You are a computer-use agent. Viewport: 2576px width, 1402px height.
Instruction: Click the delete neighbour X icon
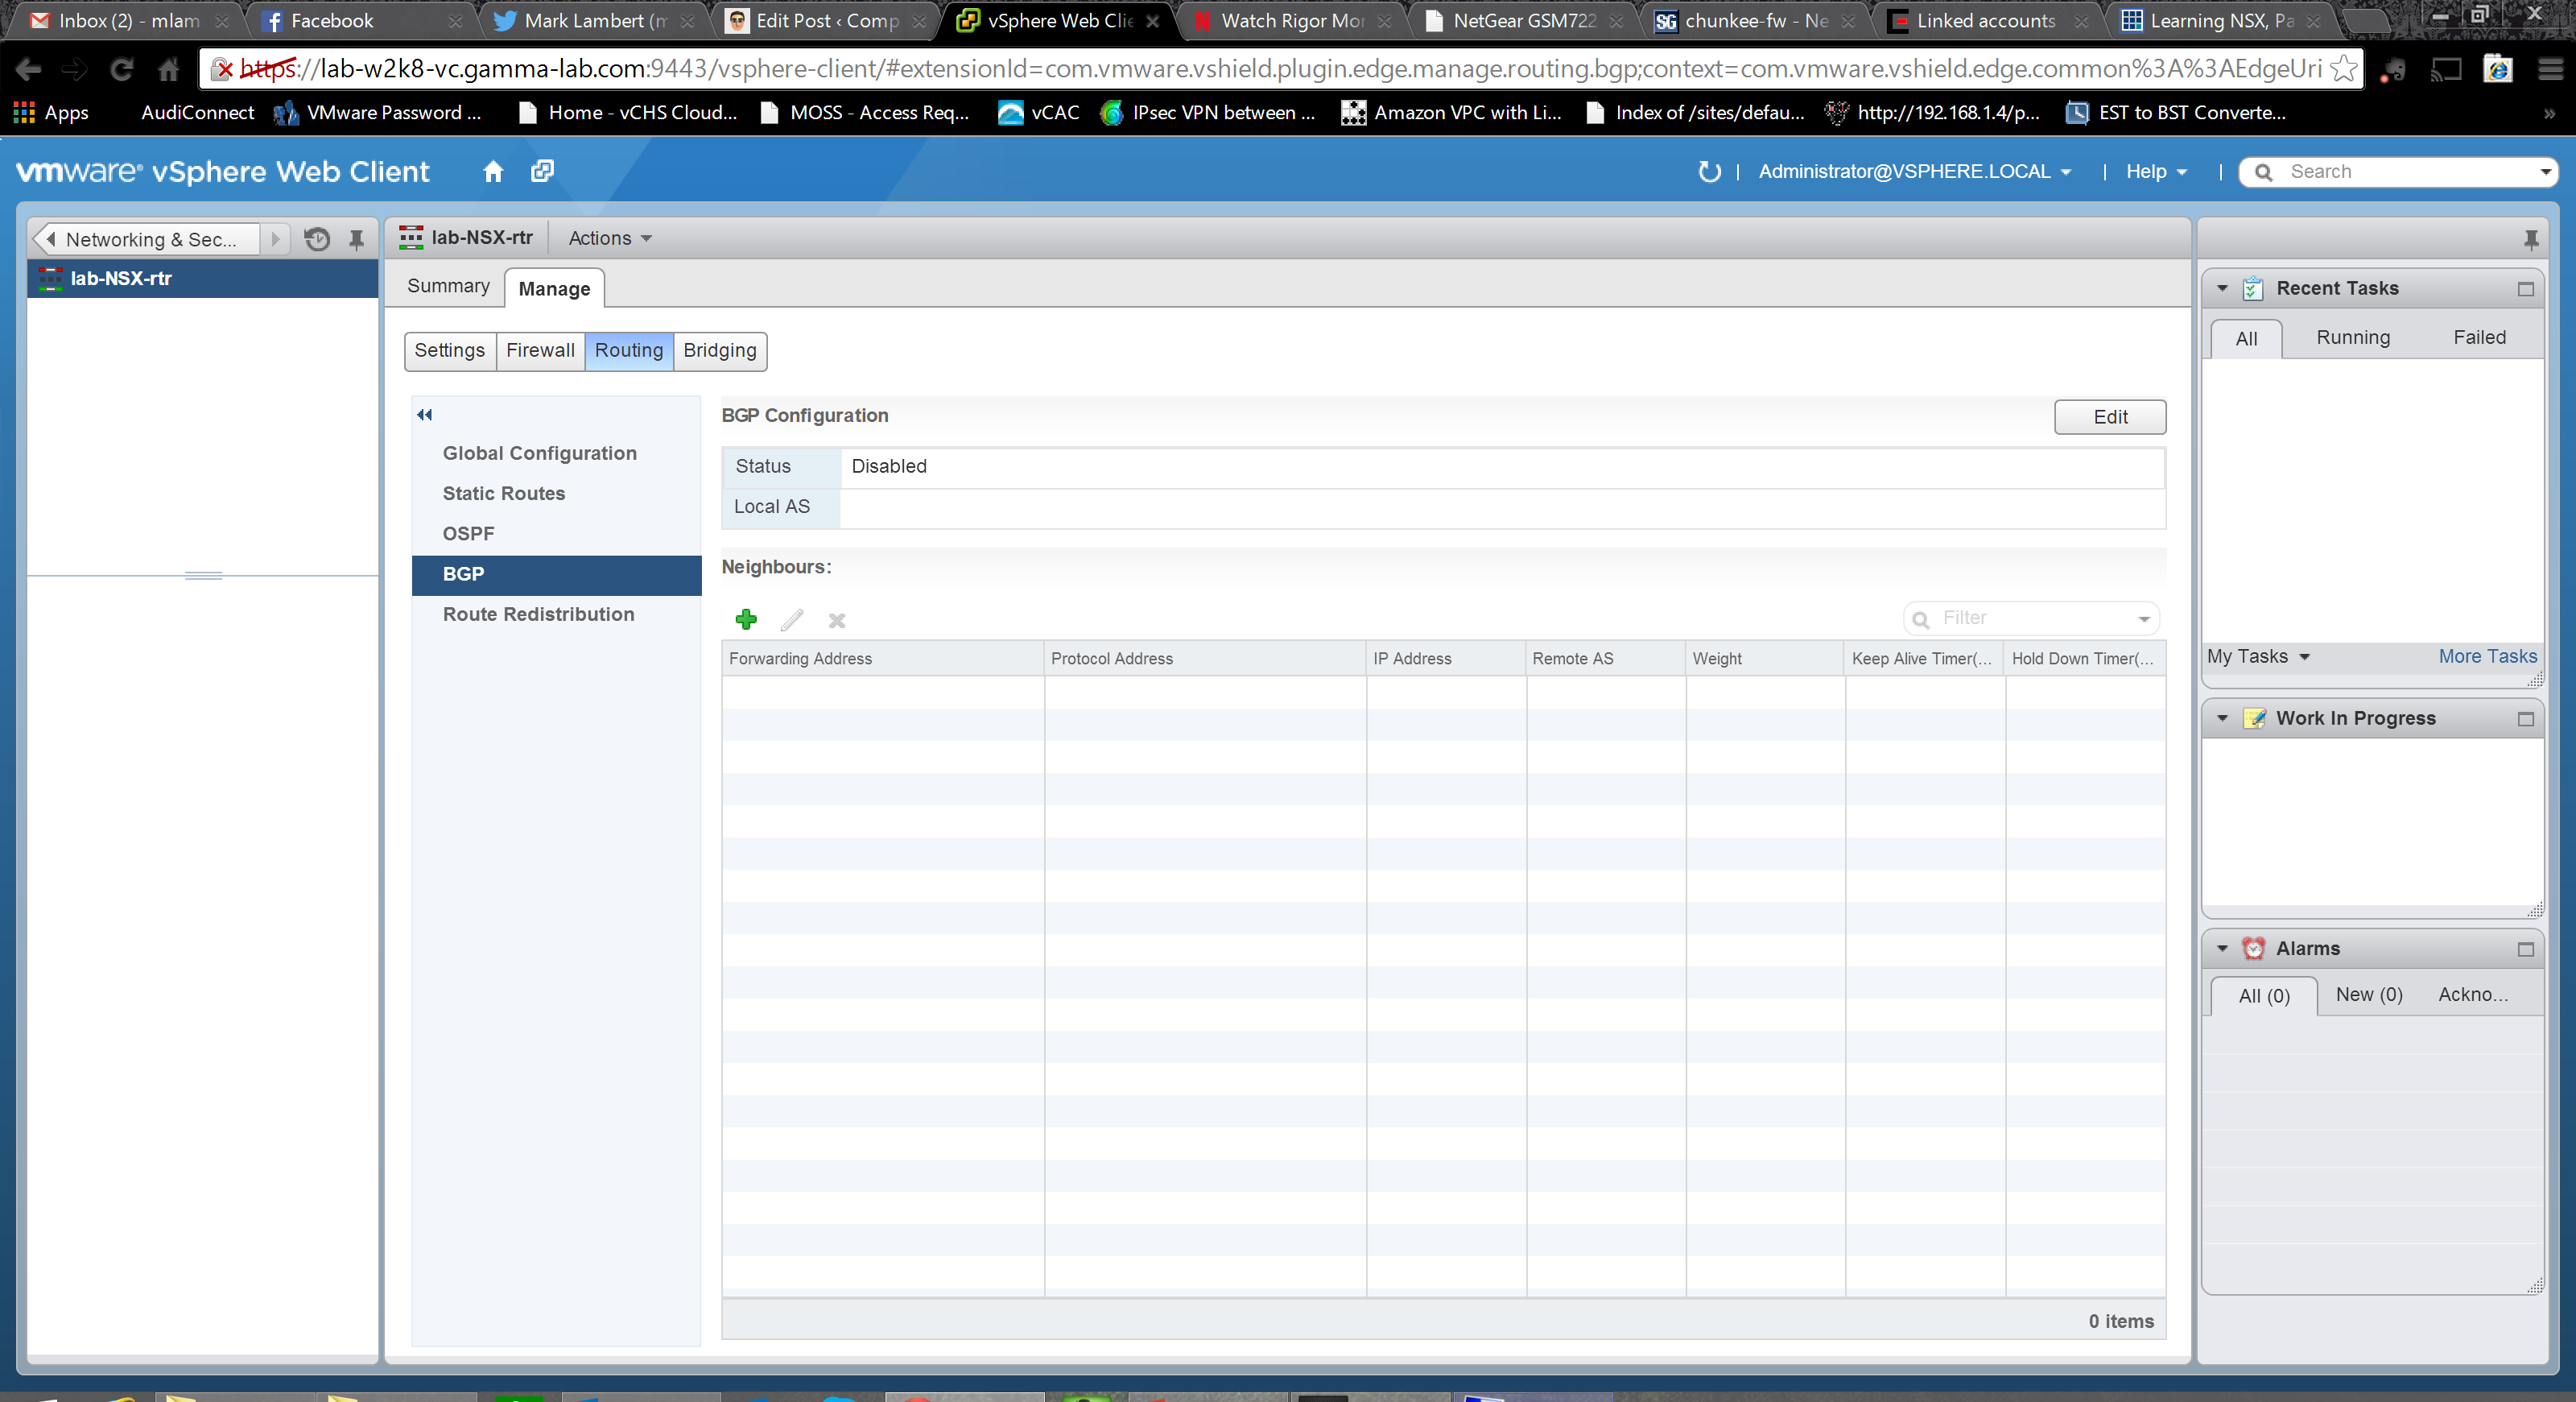[837, 620]
